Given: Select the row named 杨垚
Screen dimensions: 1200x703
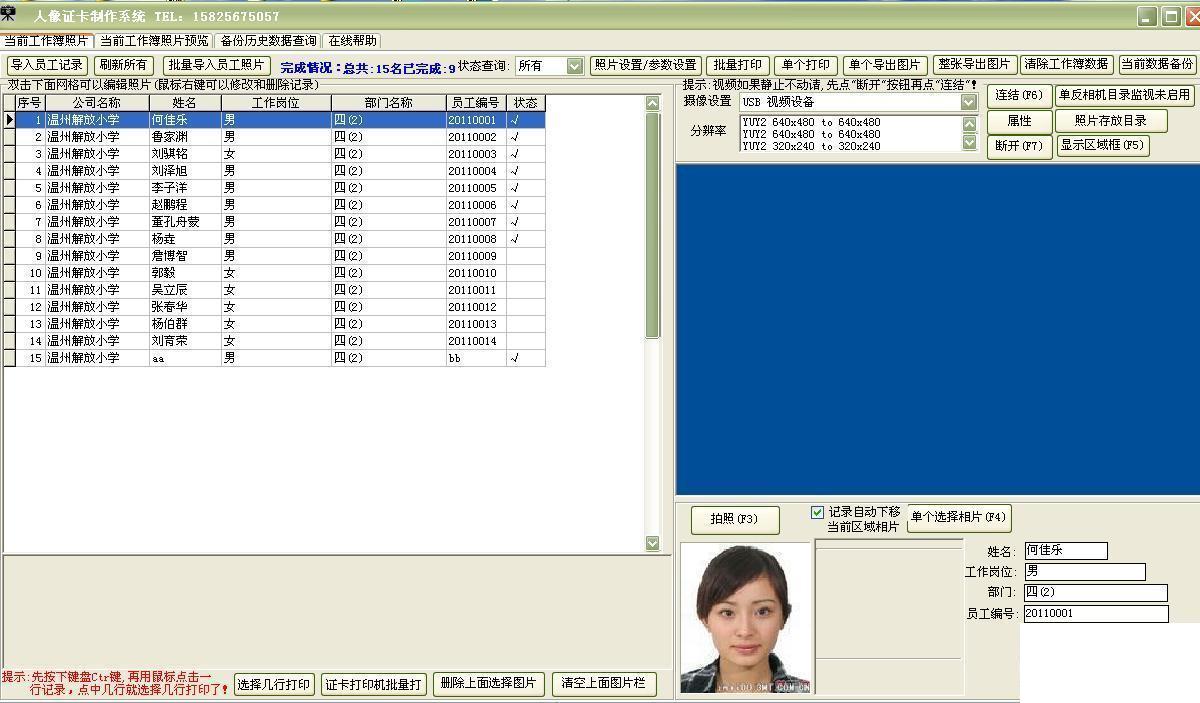Looking at the screenshot, I should click(x=275, y=239).
